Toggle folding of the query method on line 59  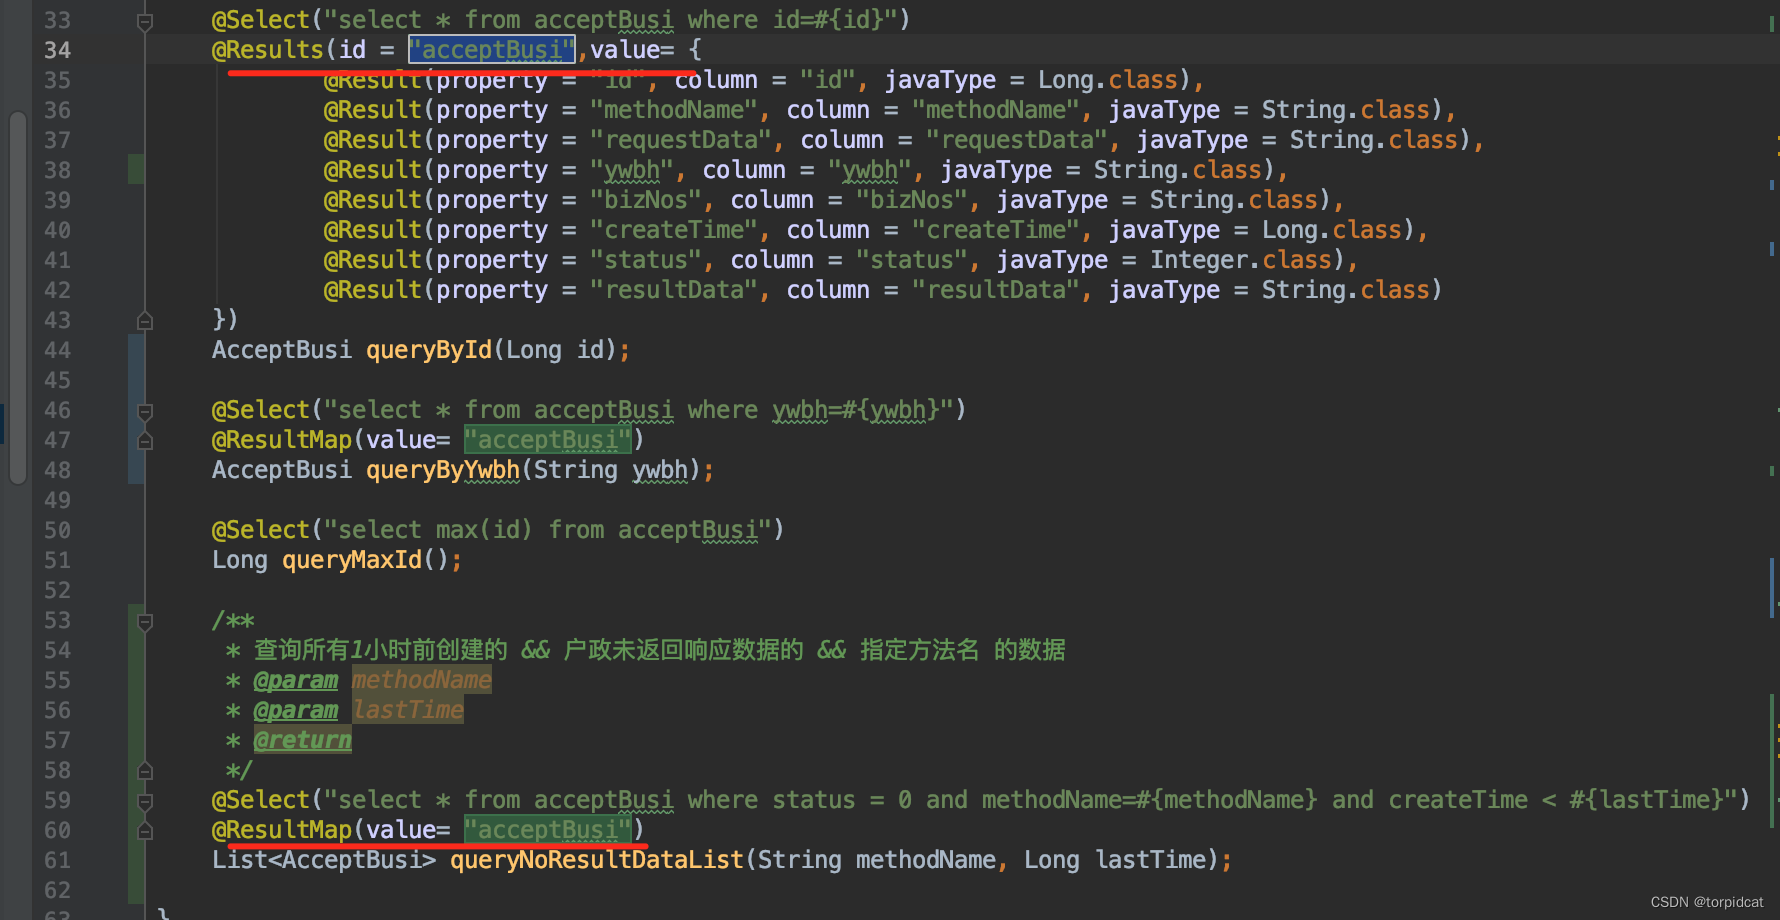tap(145, 800)
